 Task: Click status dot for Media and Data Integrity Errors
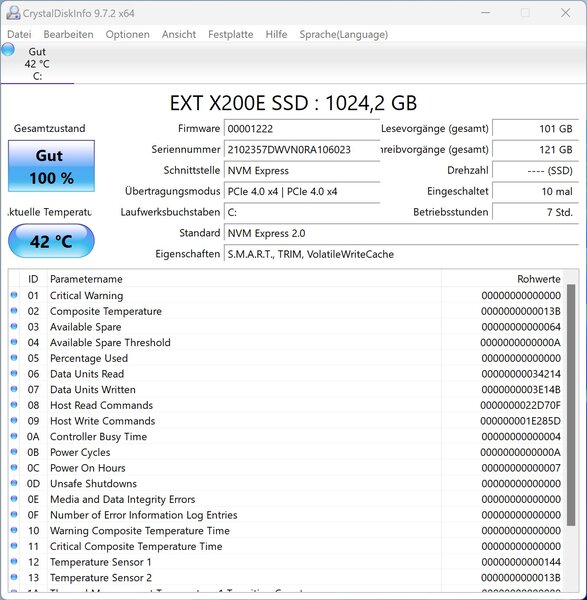pos(14,499)
